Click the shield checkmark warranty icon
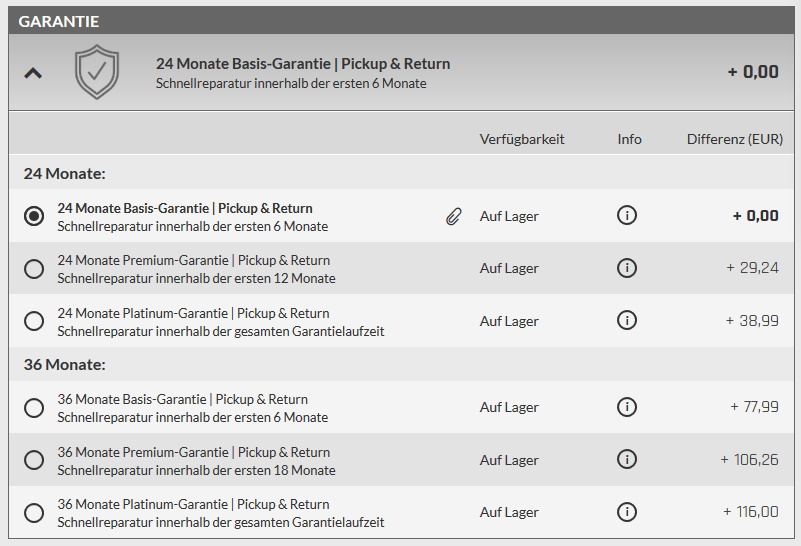801x546 pixels. (x=97, y=72)
